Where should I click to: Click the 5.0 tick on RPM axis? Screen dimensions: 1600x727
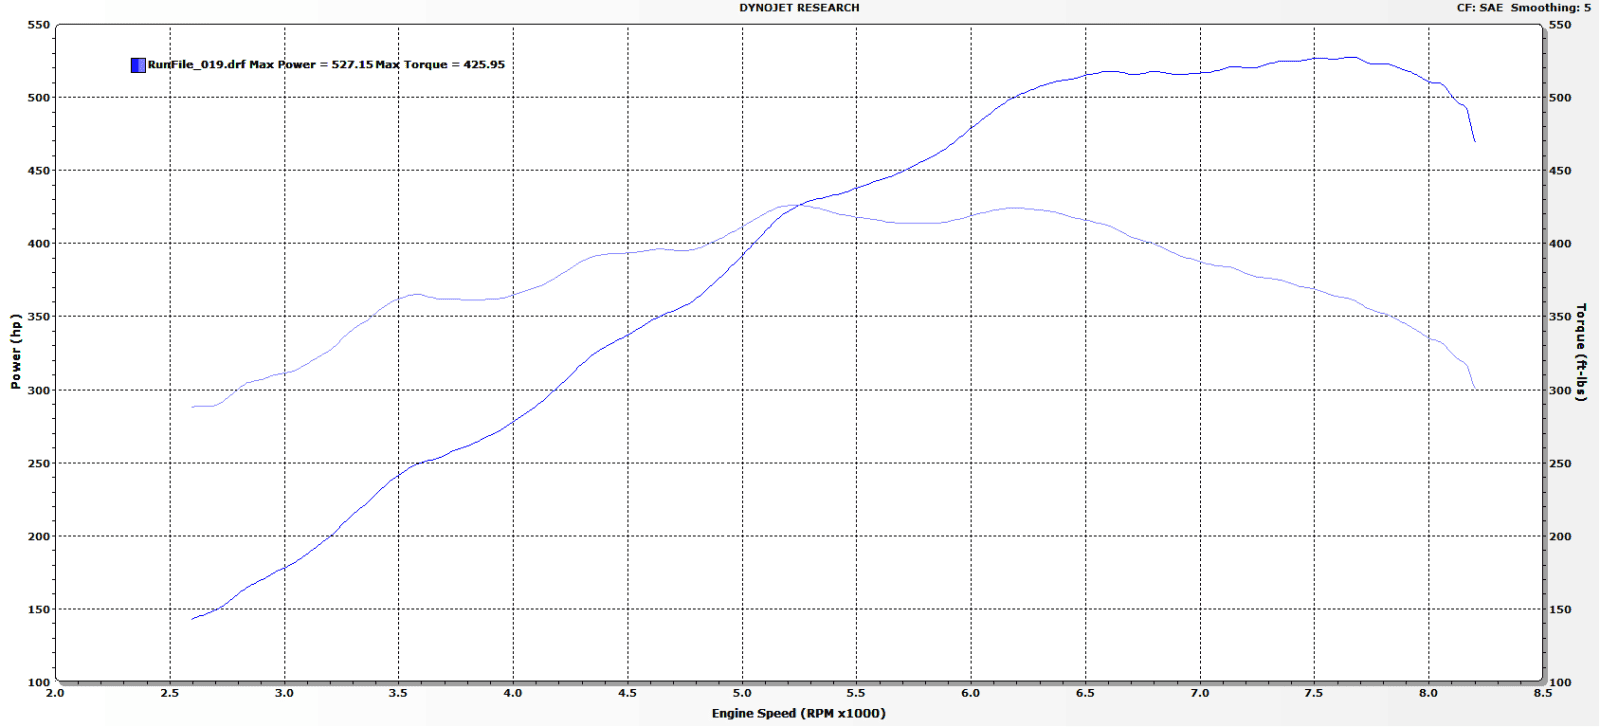pos(742,693)
